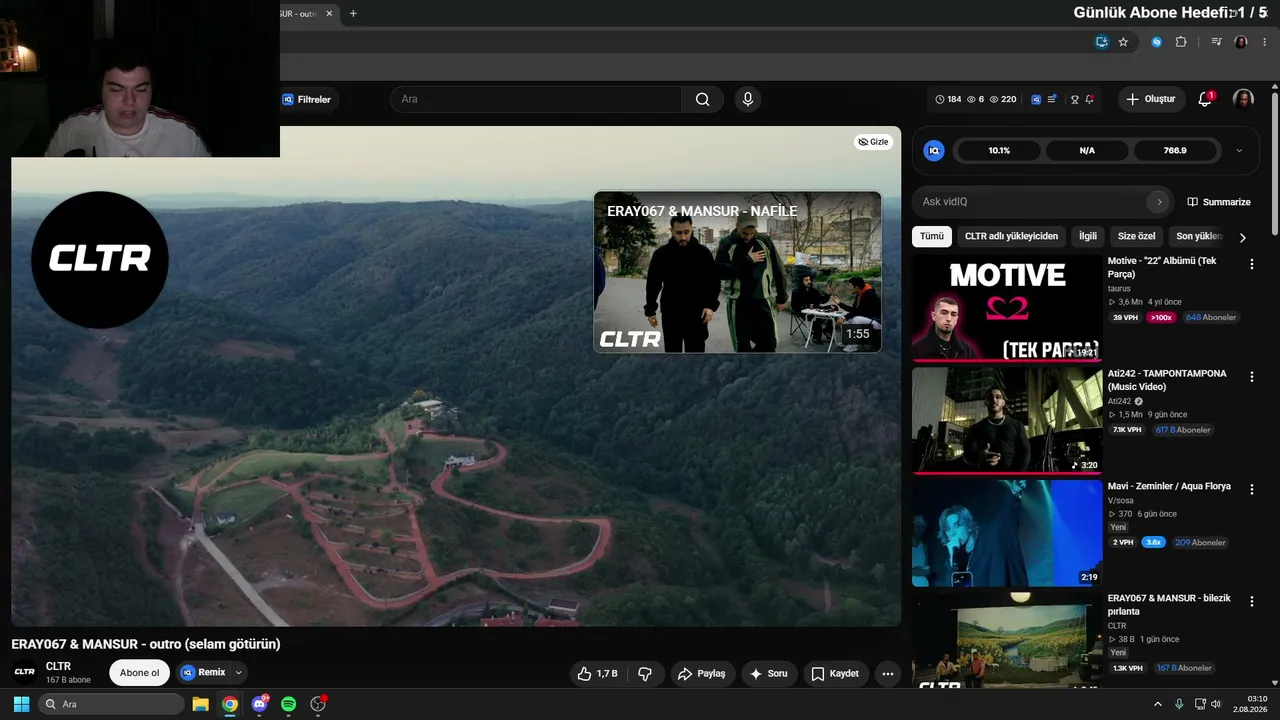
Task: Open options for Mavi - Zeminler video
Action: (1251, 490)
